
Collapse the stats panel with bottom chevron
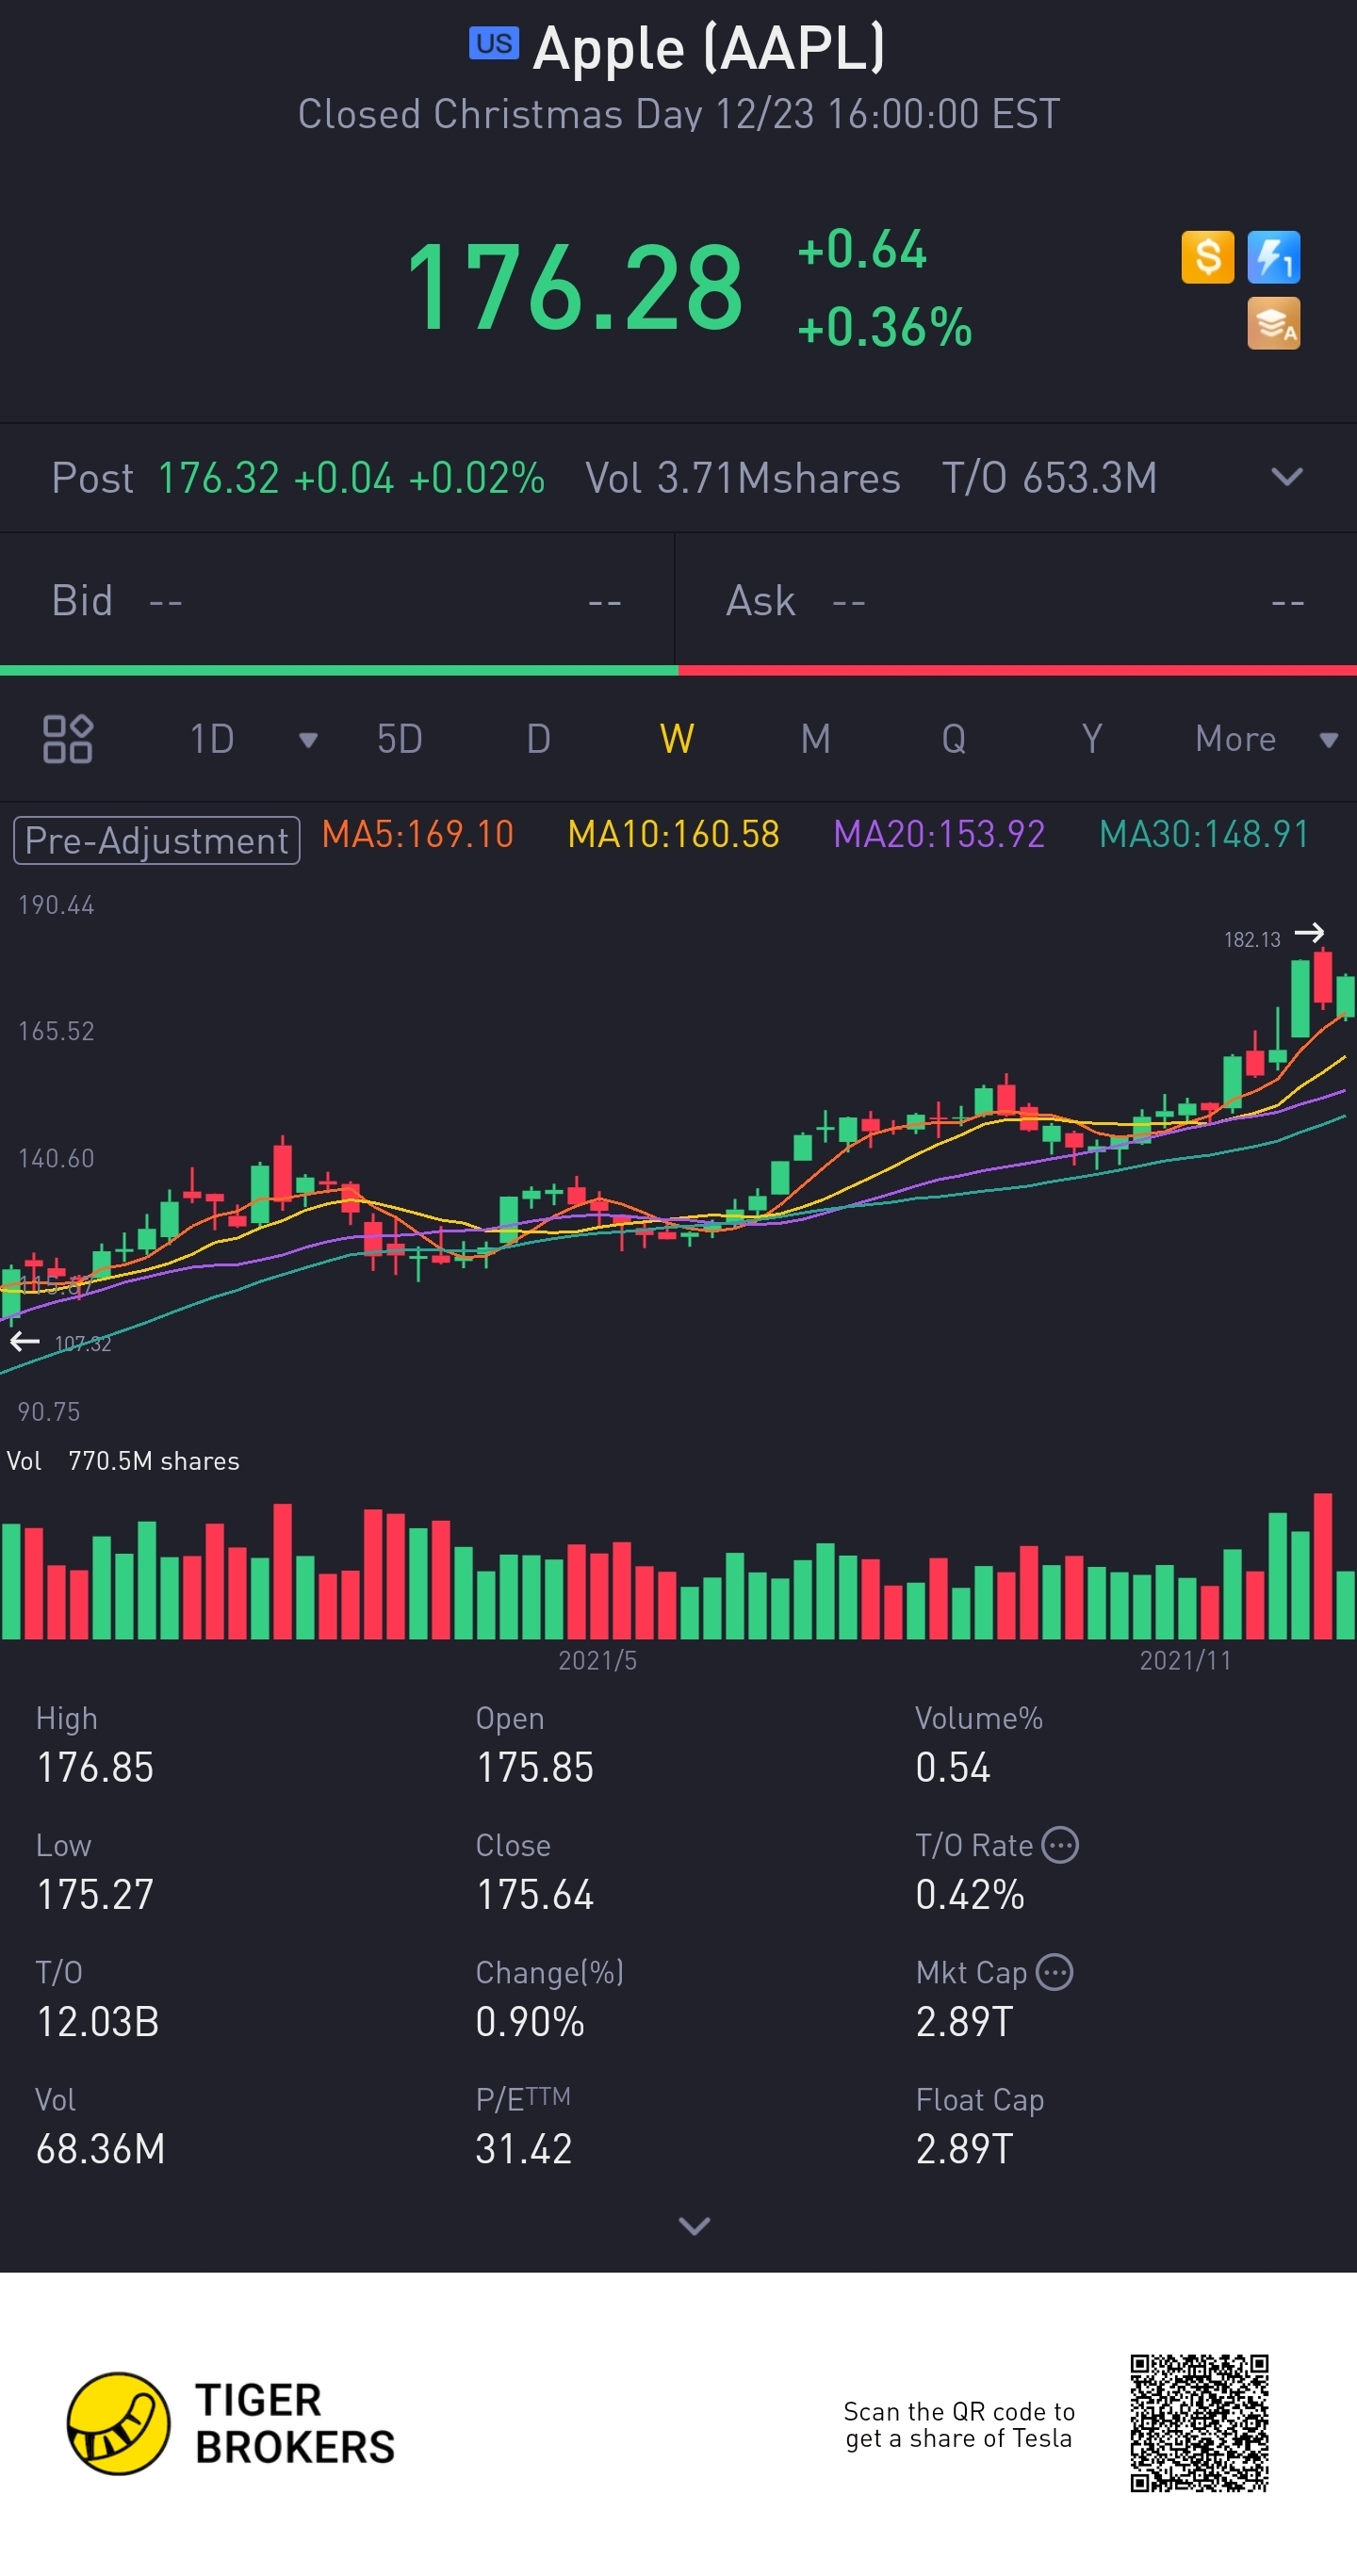(694, 2225)
